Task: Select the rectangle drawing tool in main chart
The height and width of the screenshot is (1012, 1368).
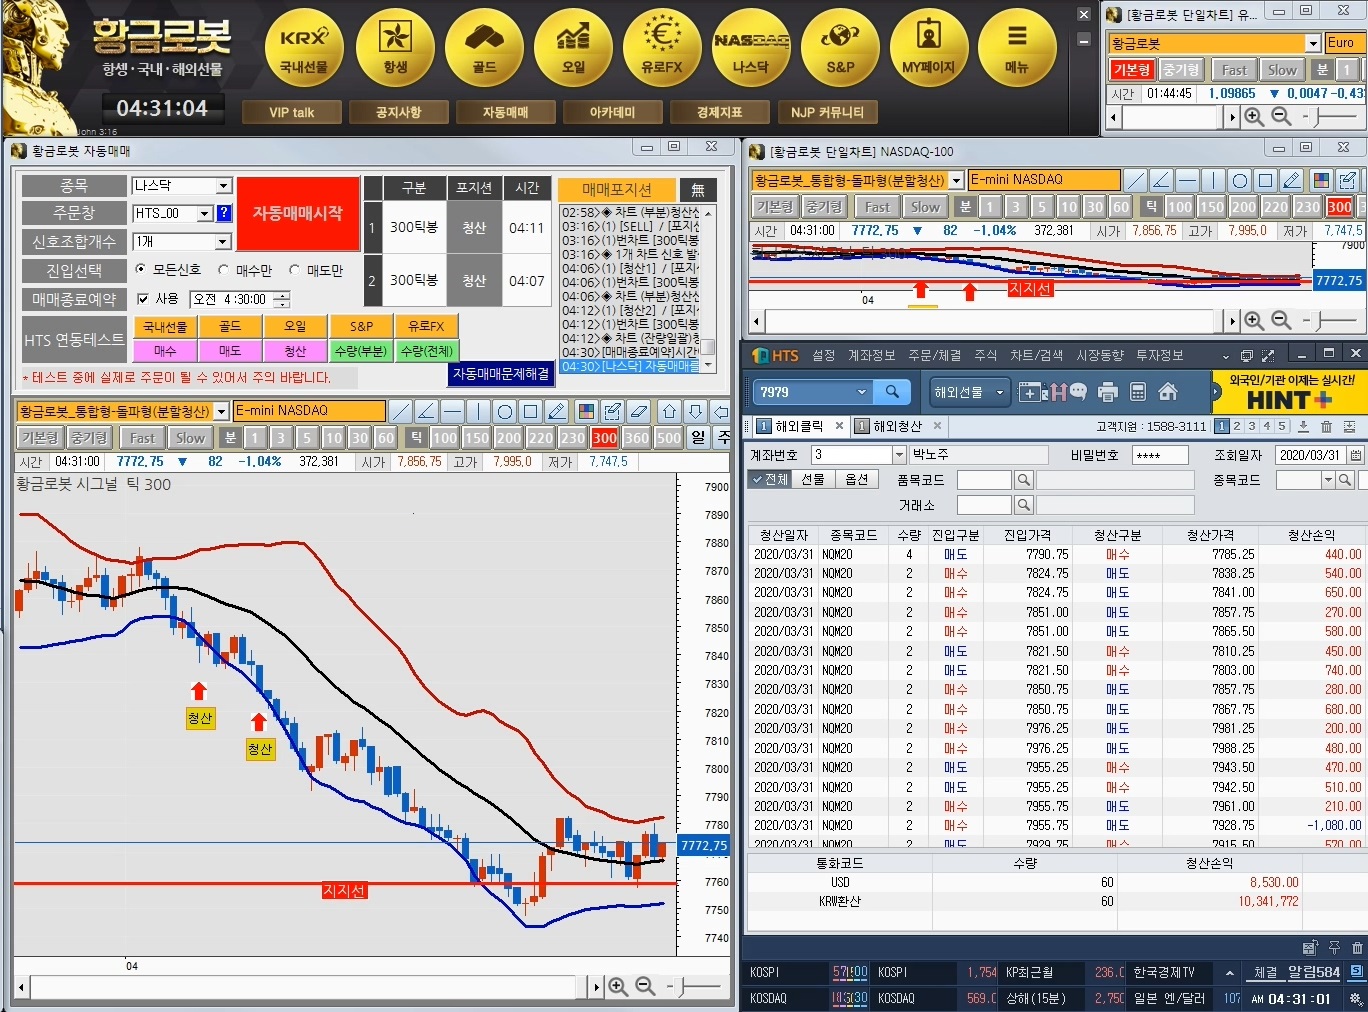Action: 531,411
